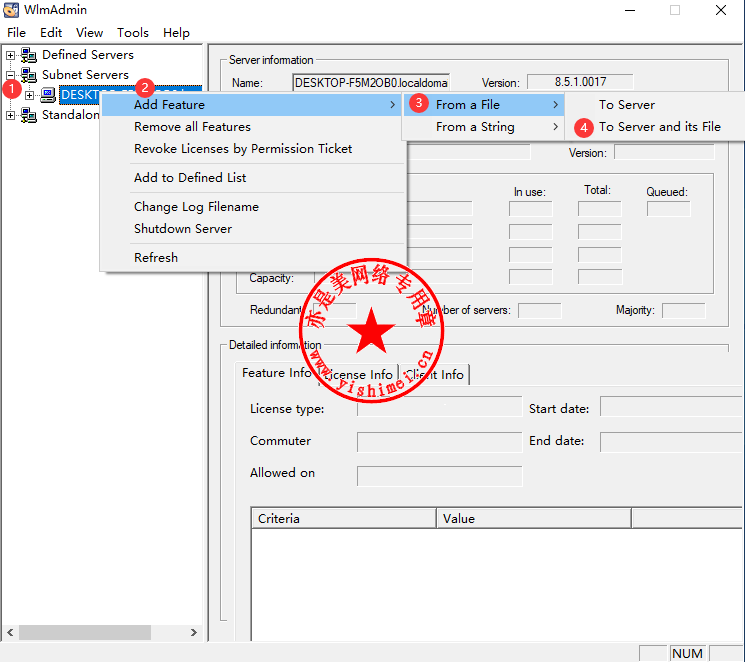Click the Majority field
745x662 pixels.
684,310
